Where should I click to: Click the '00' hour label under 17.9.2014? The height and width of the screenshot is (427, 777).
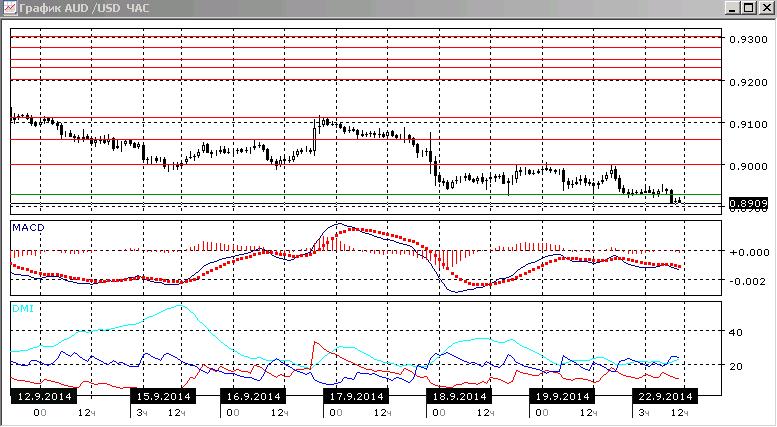click(x=335, y=413)
